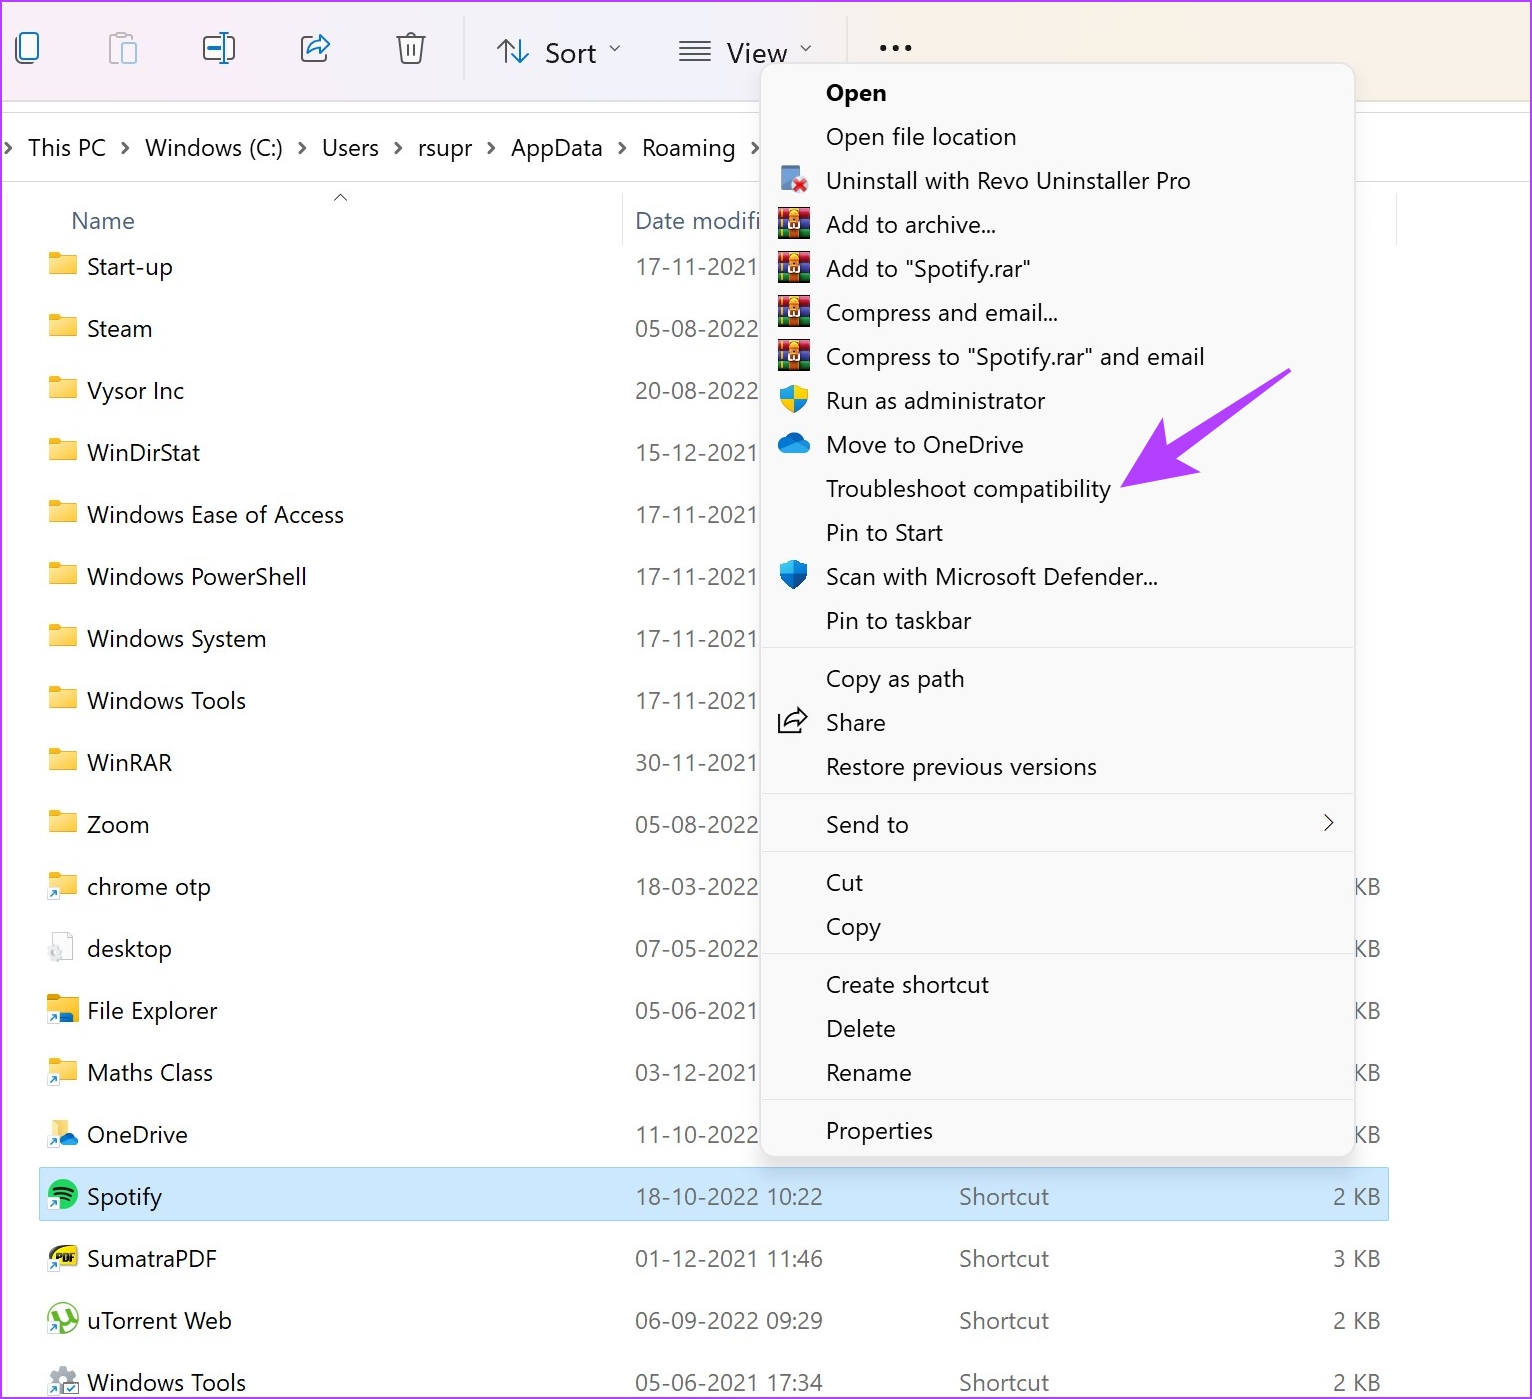The height and width of the screenshot is (1399, 1532).
Task: Select the desktop file icon
Action: [x=61, y=948]
